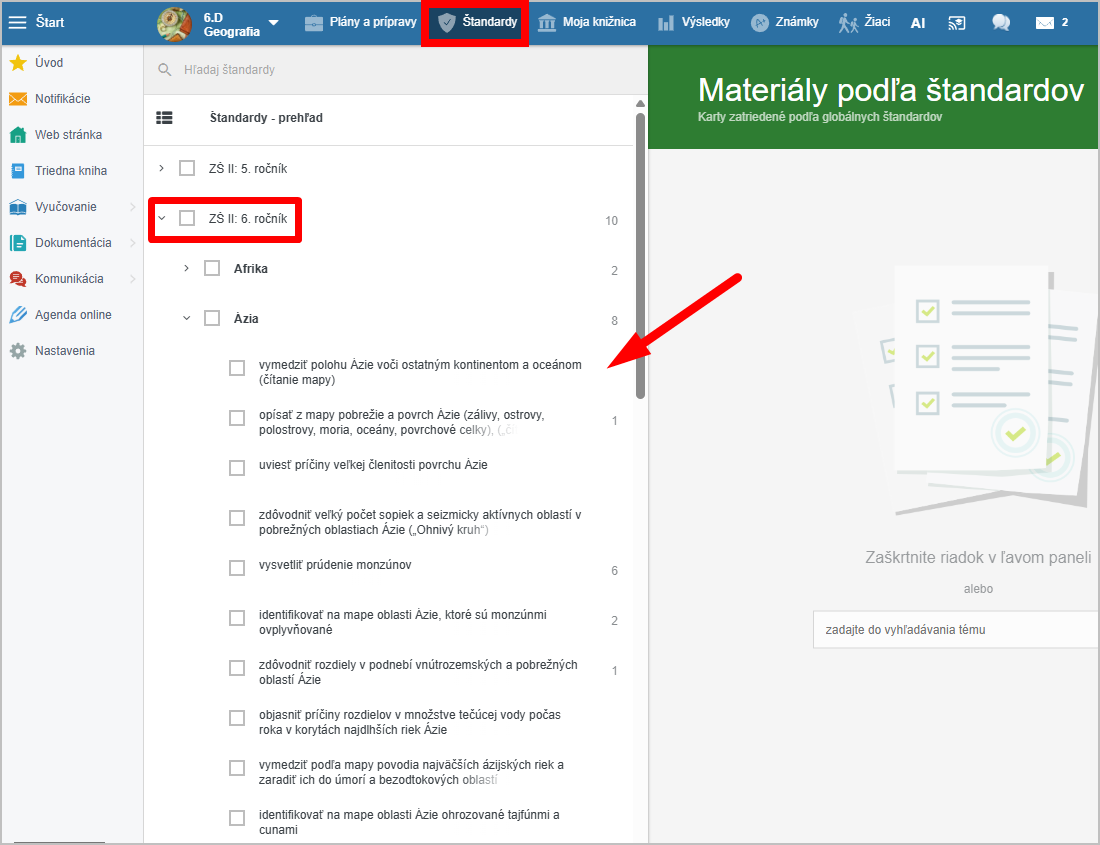Go to Notifikácie in the sidebar
This screenshot has width=1100, height=845.
click(62, 99)
